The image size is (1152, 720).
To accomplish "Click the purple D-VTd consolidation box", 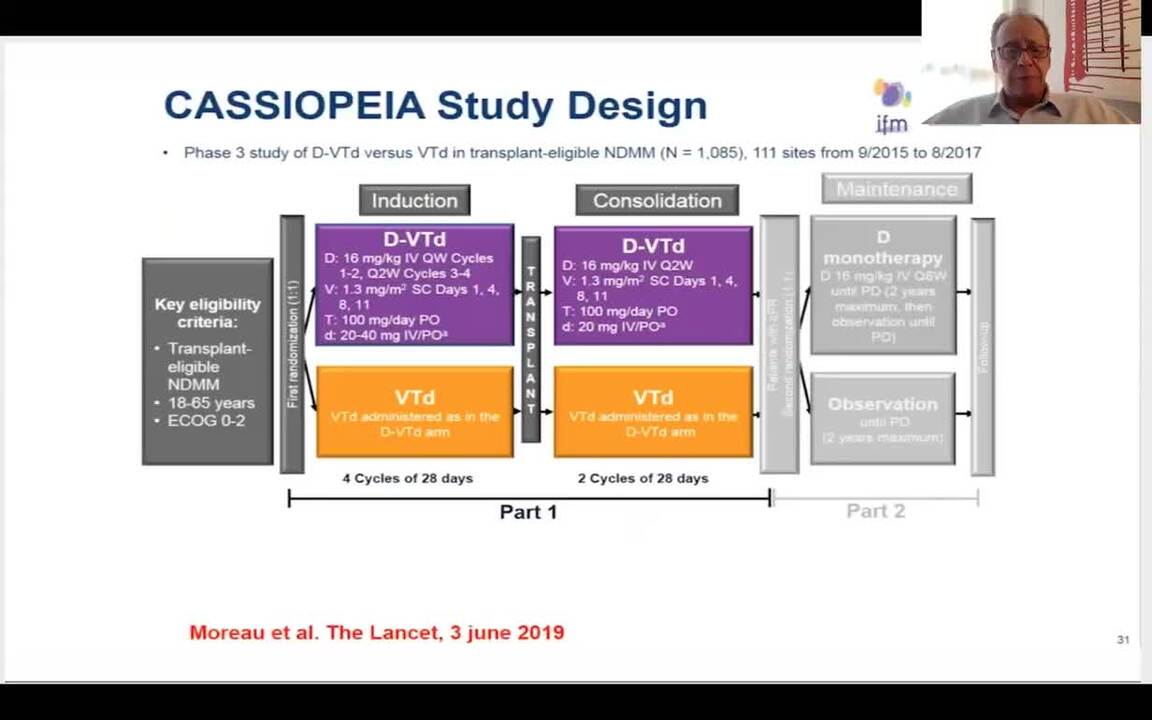I will (x=653, y=286).
